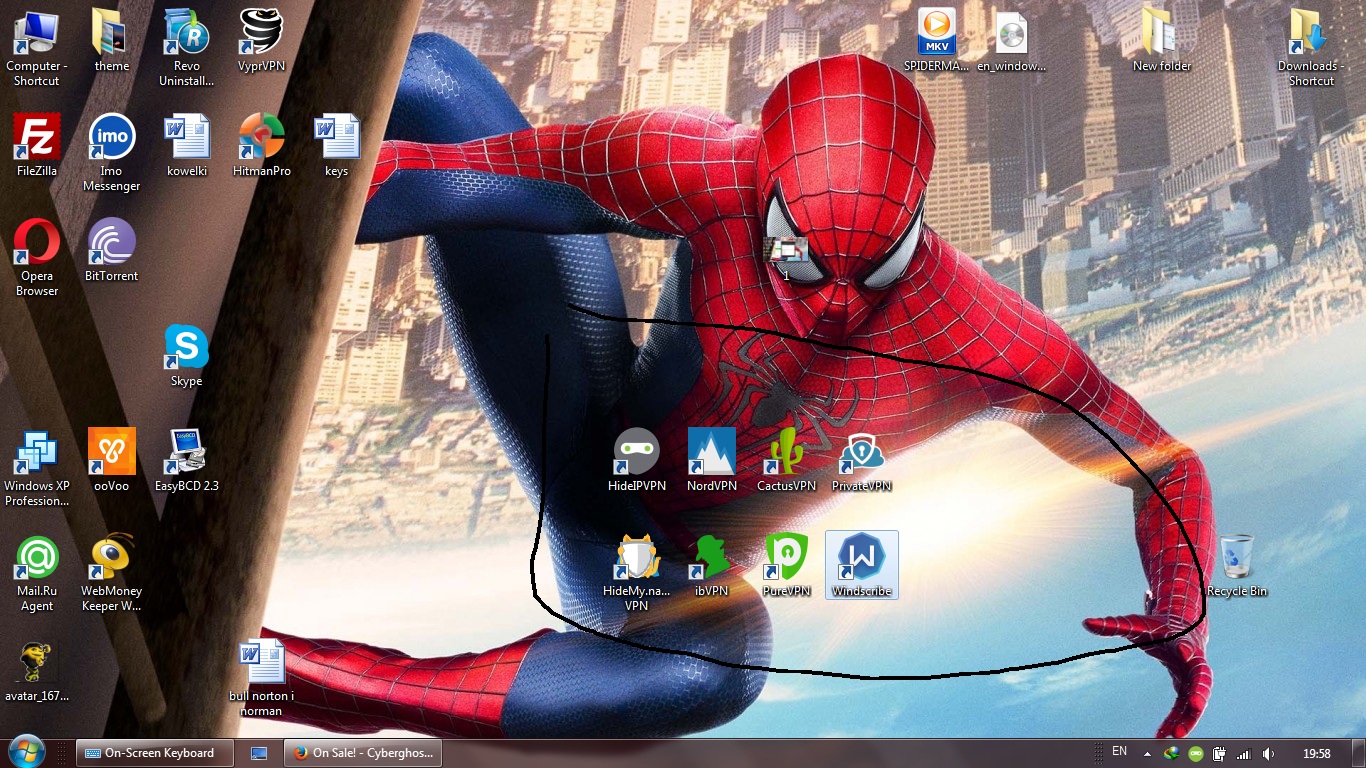Switch to Firefox Cyberghost taskbar window

pyautogui.click(x=363, y=753)
